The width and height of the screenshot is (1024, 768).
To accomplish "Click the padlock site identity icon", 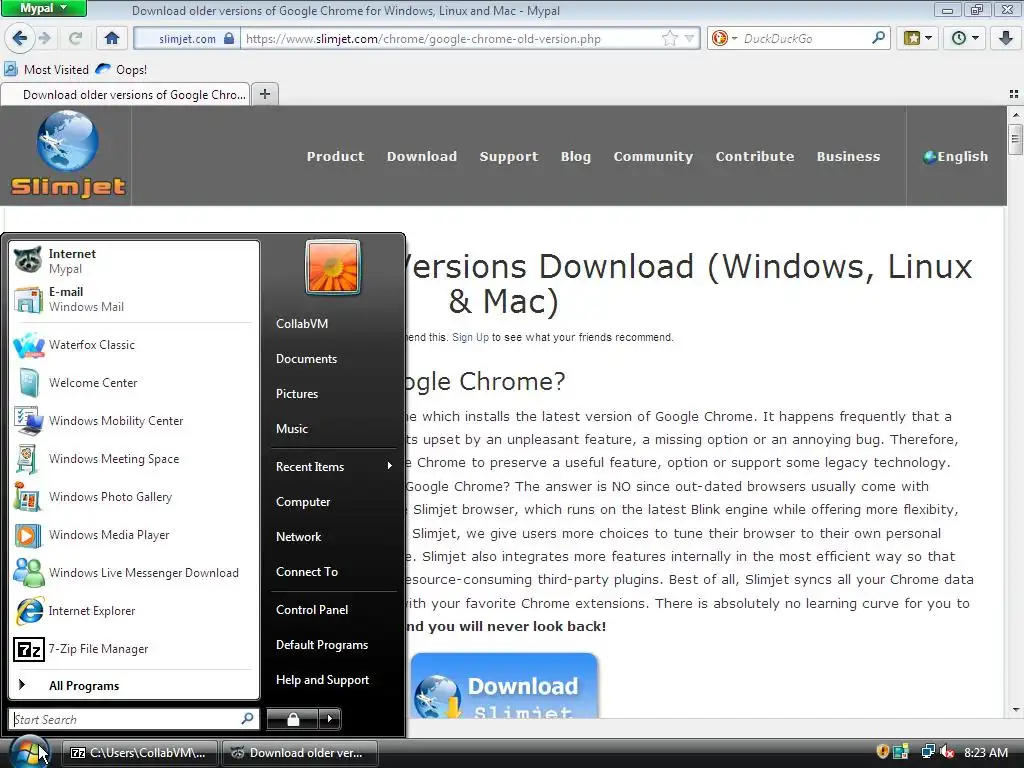I will (229, 39).
